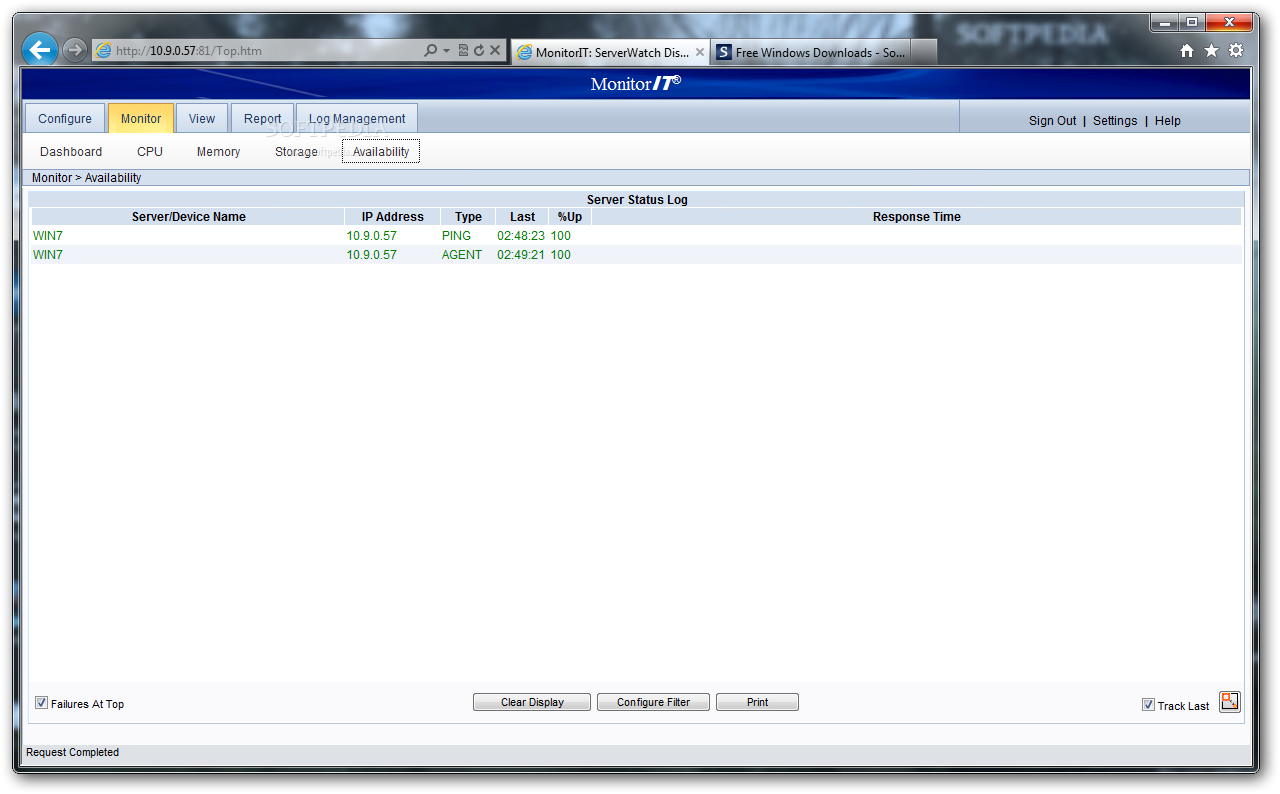Open a new blank browser tab

pos(924,52)
